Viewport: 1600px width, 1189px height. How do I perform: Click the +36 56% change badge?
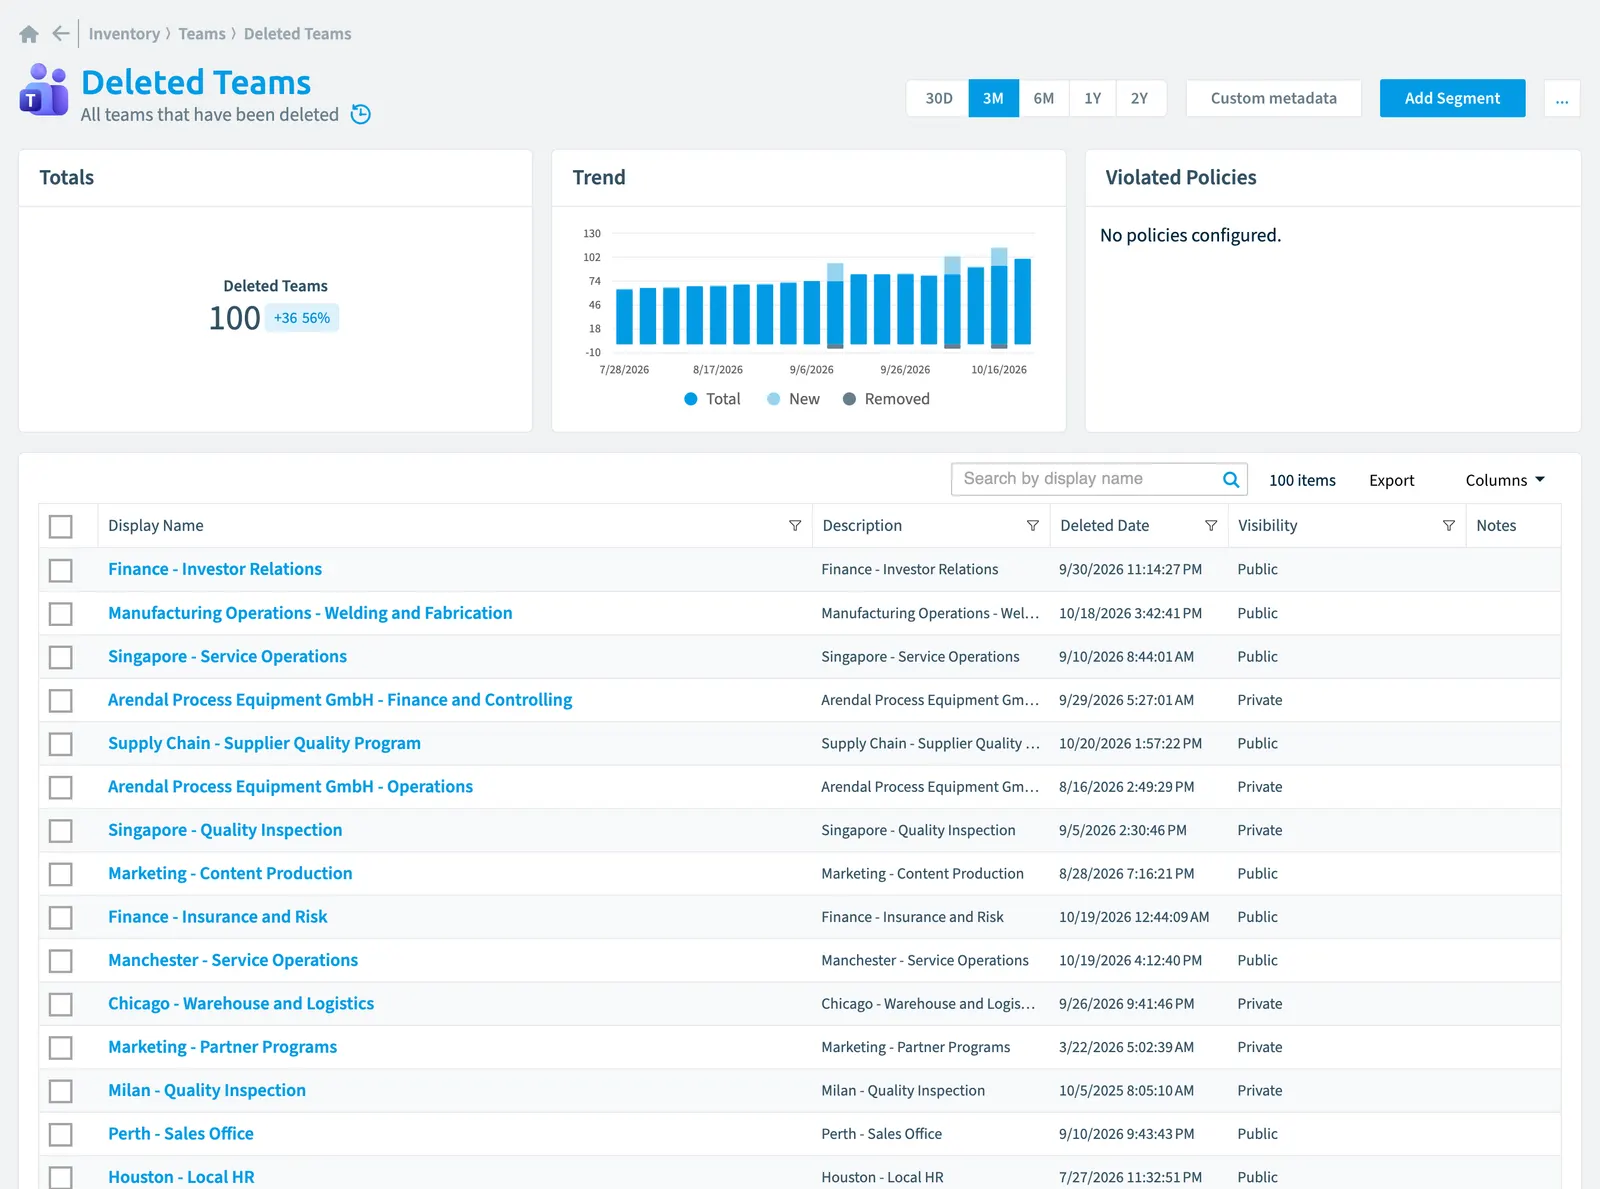pos(302,318)
